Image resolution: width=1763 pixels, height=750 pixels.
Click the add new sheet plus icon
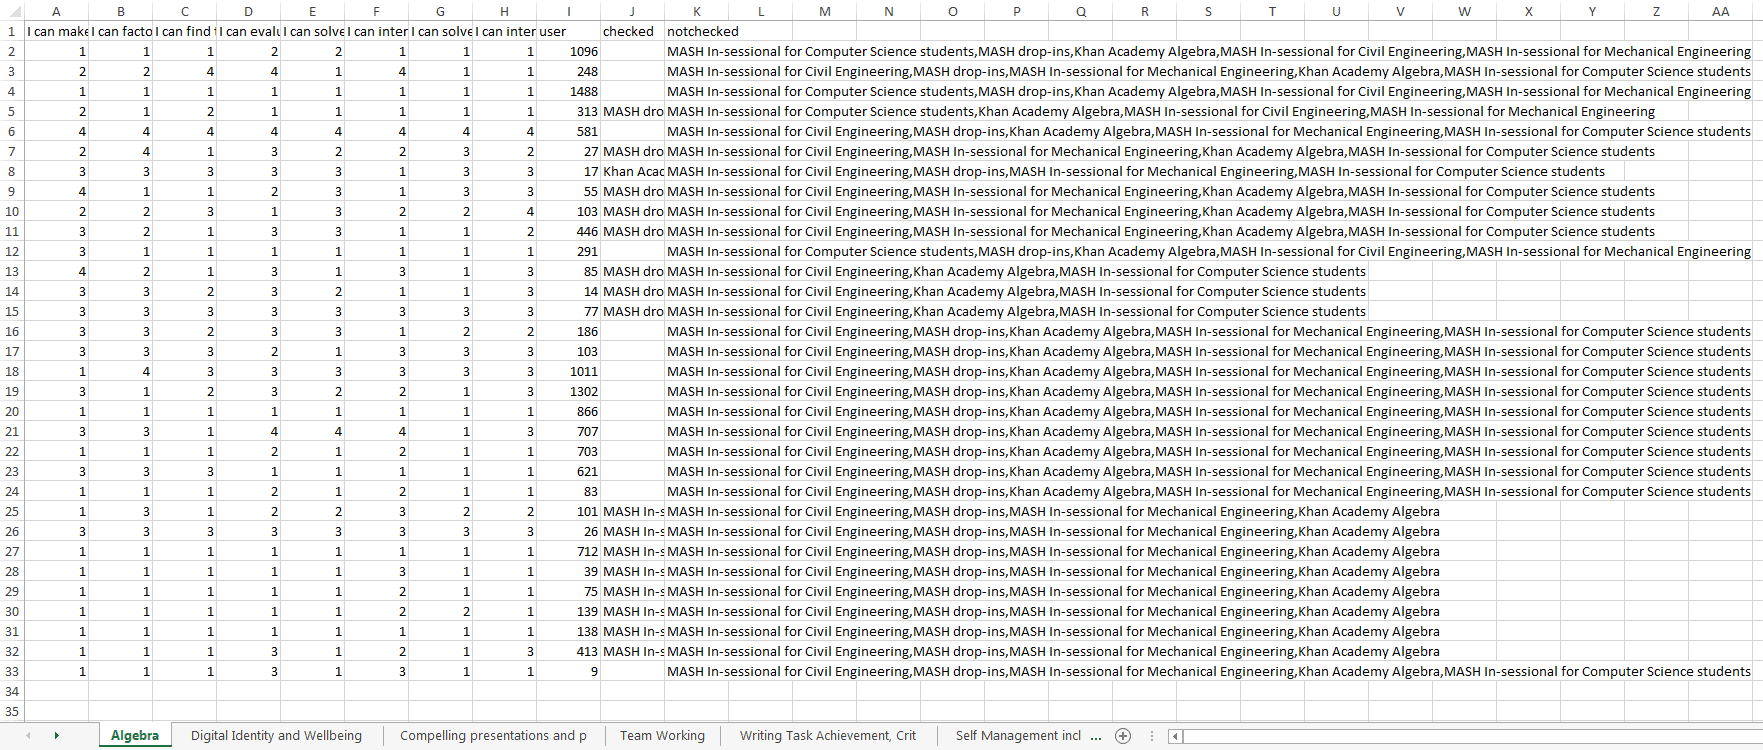[x=1123, y=736]
